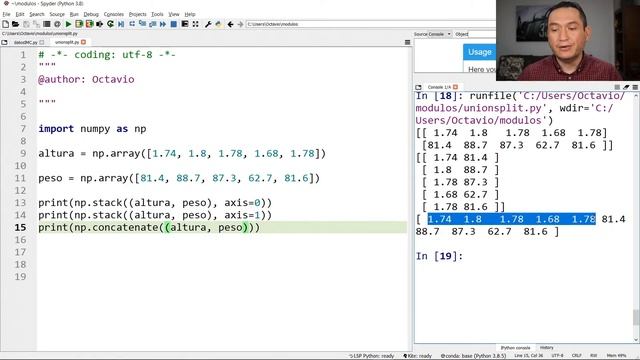Click the In [19]: console prompt
This screenshot has width=640, height=360.
click(x=439, y=256)
